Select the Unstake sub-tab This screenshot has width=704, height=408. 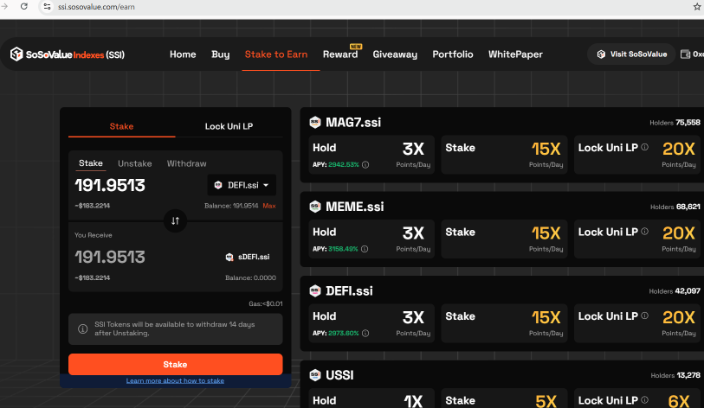[x=135, y=163]
